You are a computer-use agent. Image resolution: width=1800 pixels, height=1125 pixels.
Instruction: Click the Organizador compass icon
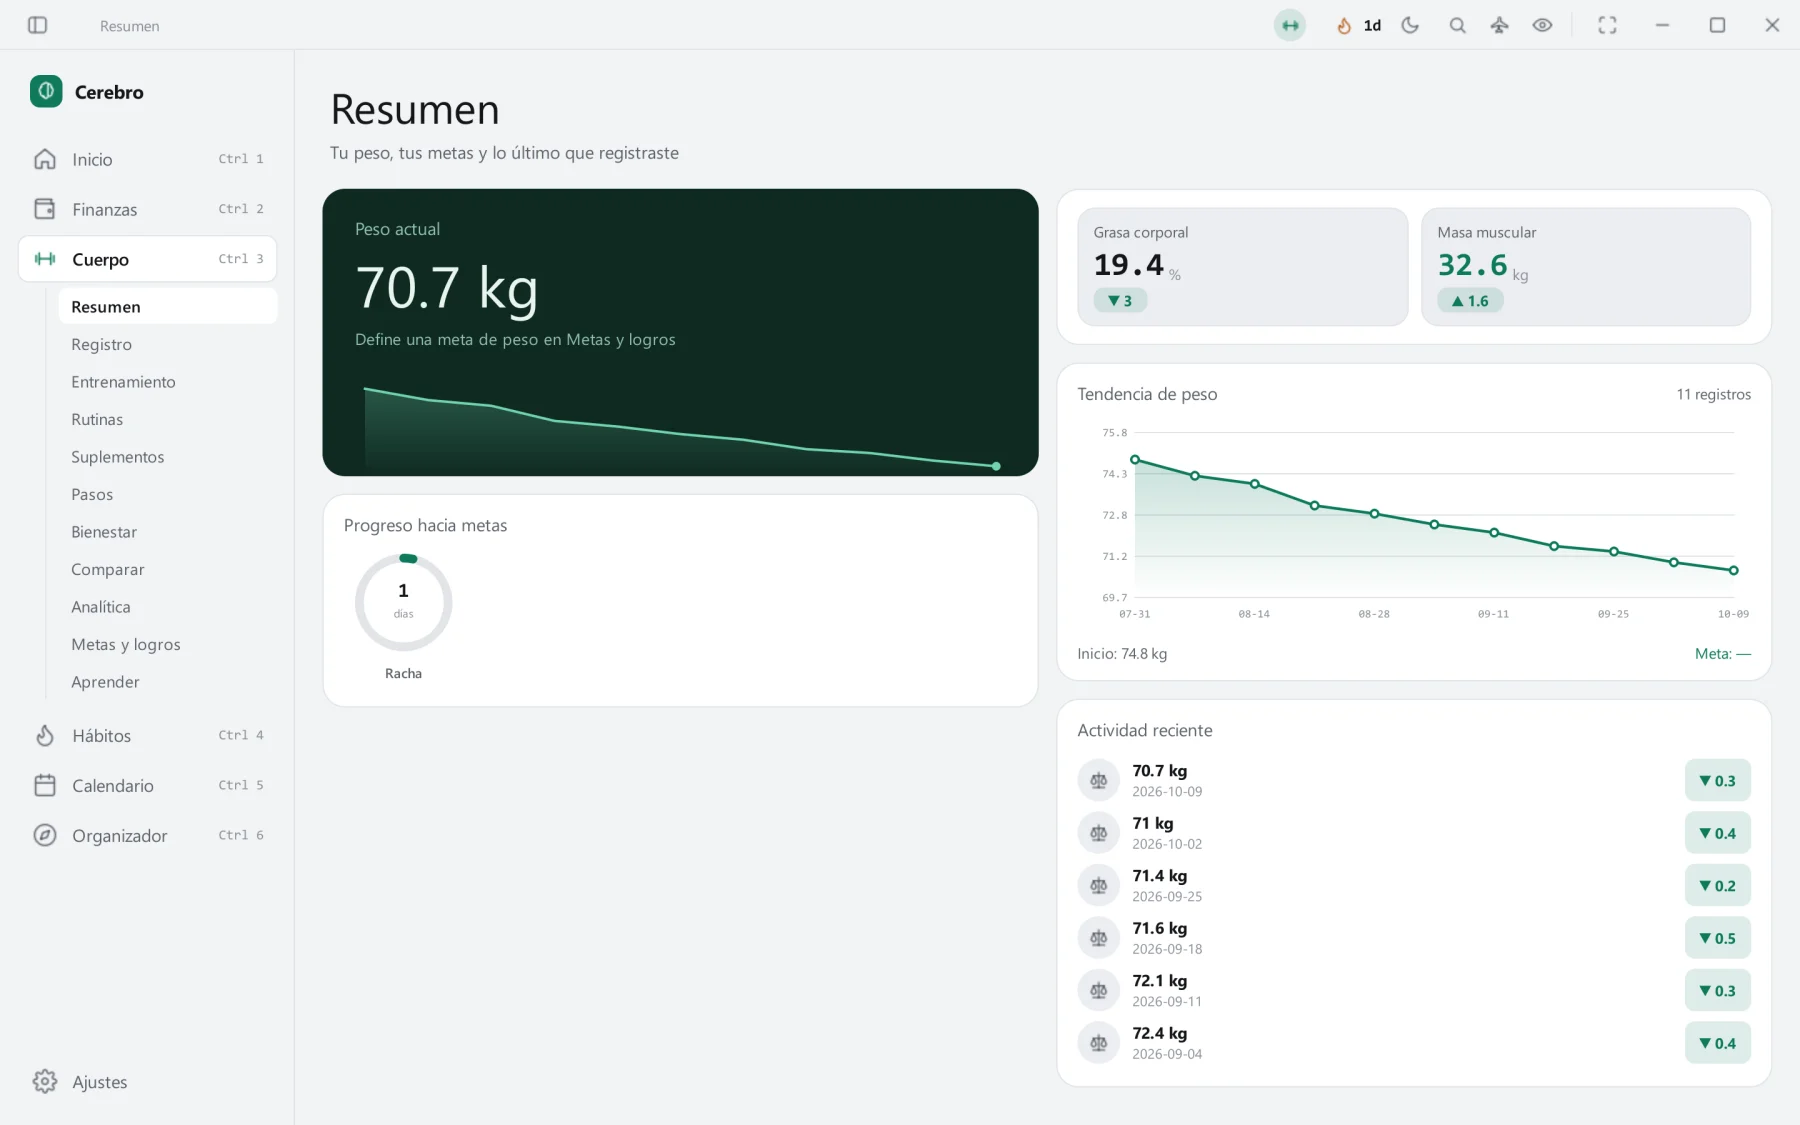tap(45, 835)
